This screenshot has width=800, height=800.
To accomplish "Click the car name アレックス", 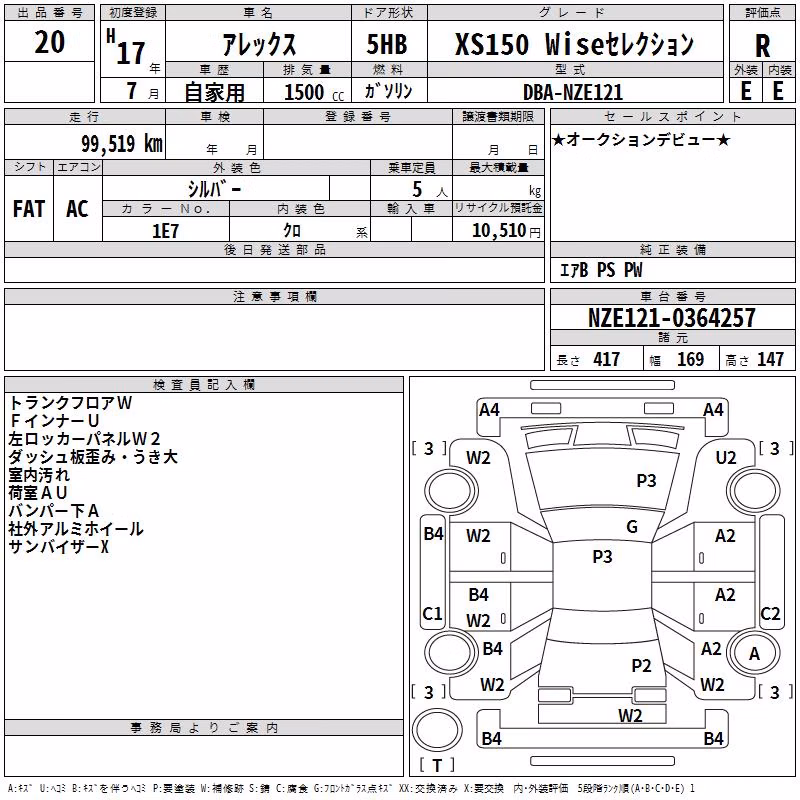I will coord(259,44).
